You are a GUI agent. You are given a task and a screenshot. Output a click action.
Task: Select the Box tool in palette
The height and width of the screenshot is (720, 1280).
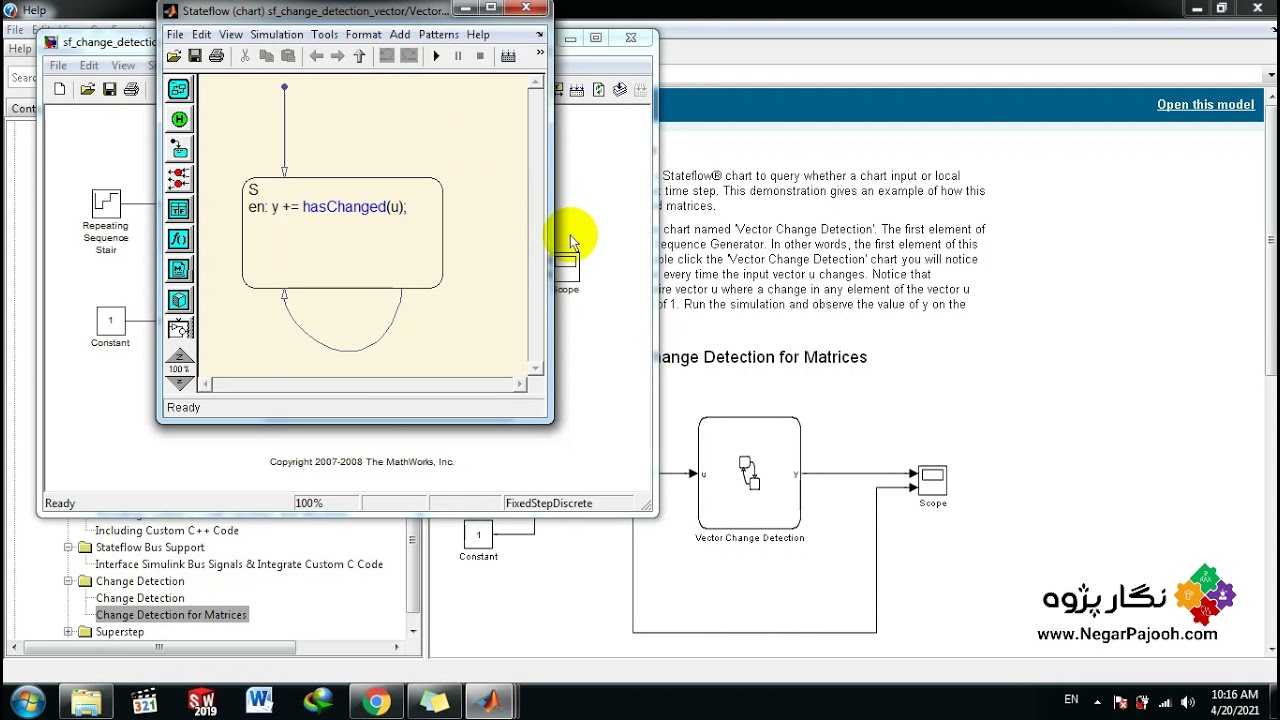coord(179,299)
